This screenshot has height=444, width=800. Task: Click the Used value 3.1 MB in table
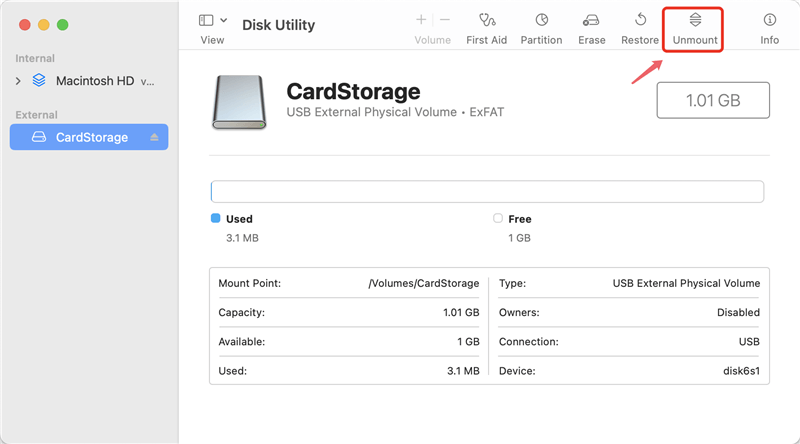point(463,371)
